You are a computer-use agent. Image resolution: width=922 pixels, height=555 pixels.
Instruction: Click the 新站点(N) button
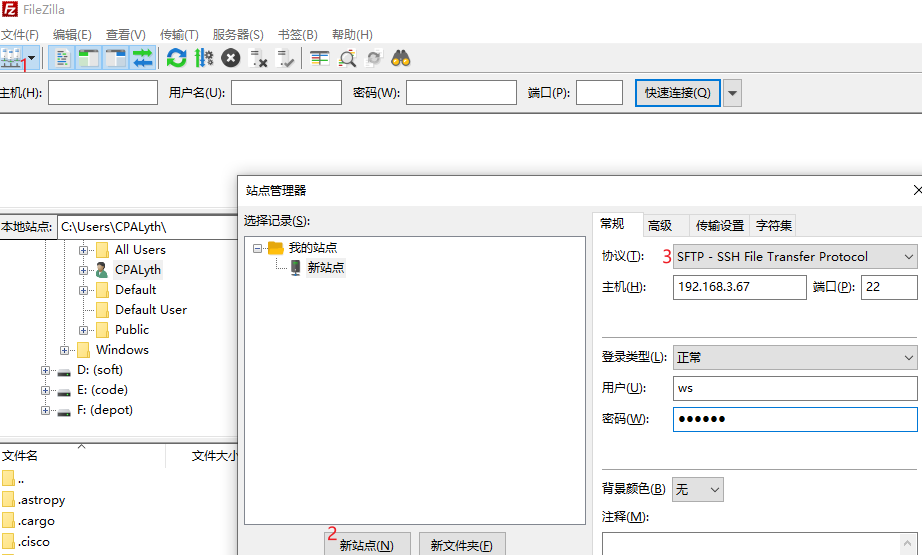click(367, 545)
